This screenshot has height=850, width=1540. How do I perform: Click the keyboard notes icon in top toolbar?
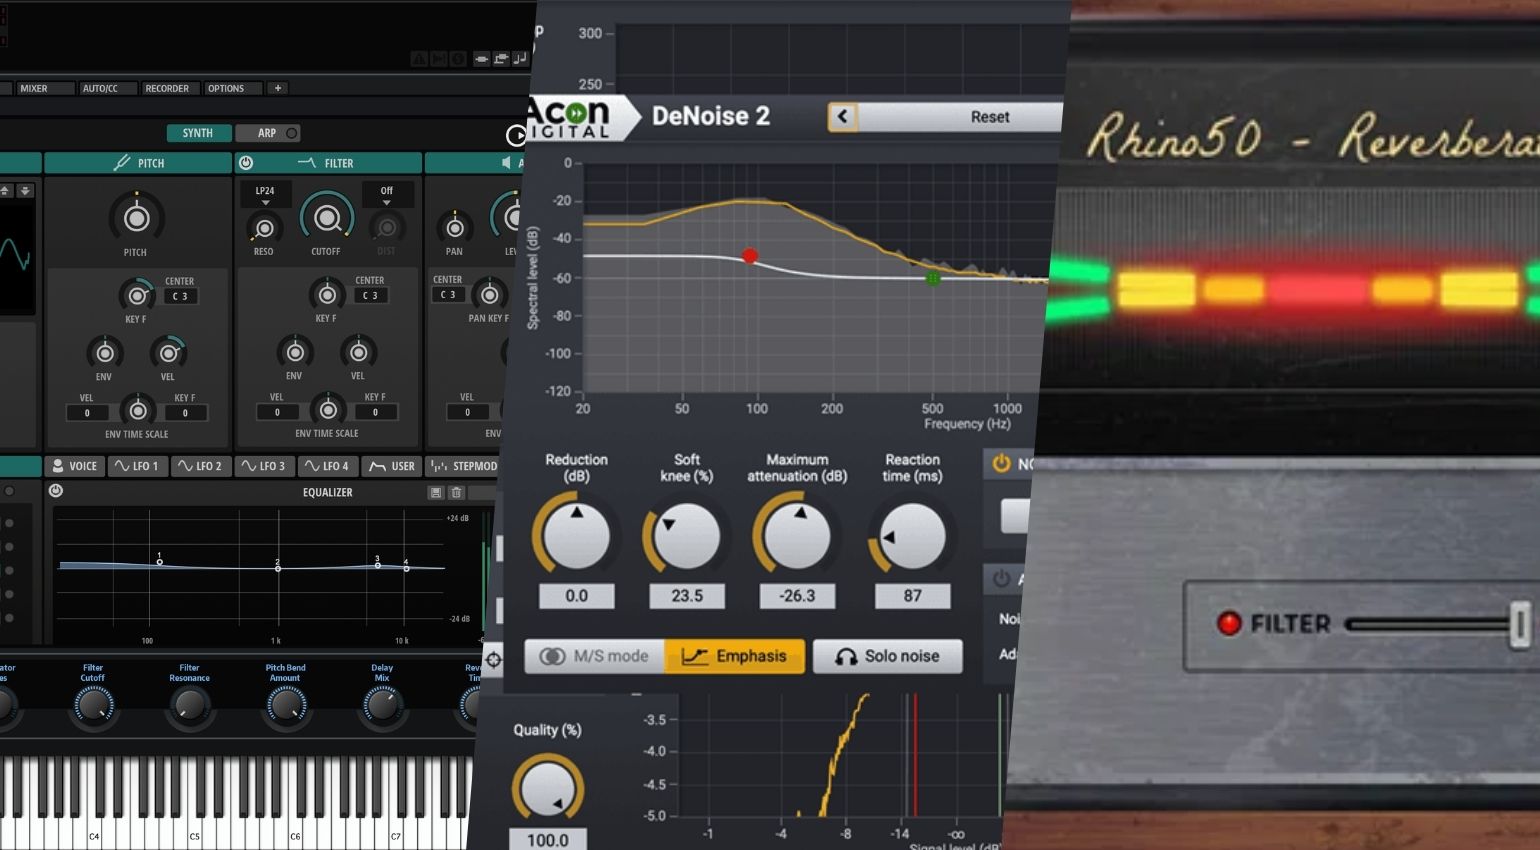point(519,59)
